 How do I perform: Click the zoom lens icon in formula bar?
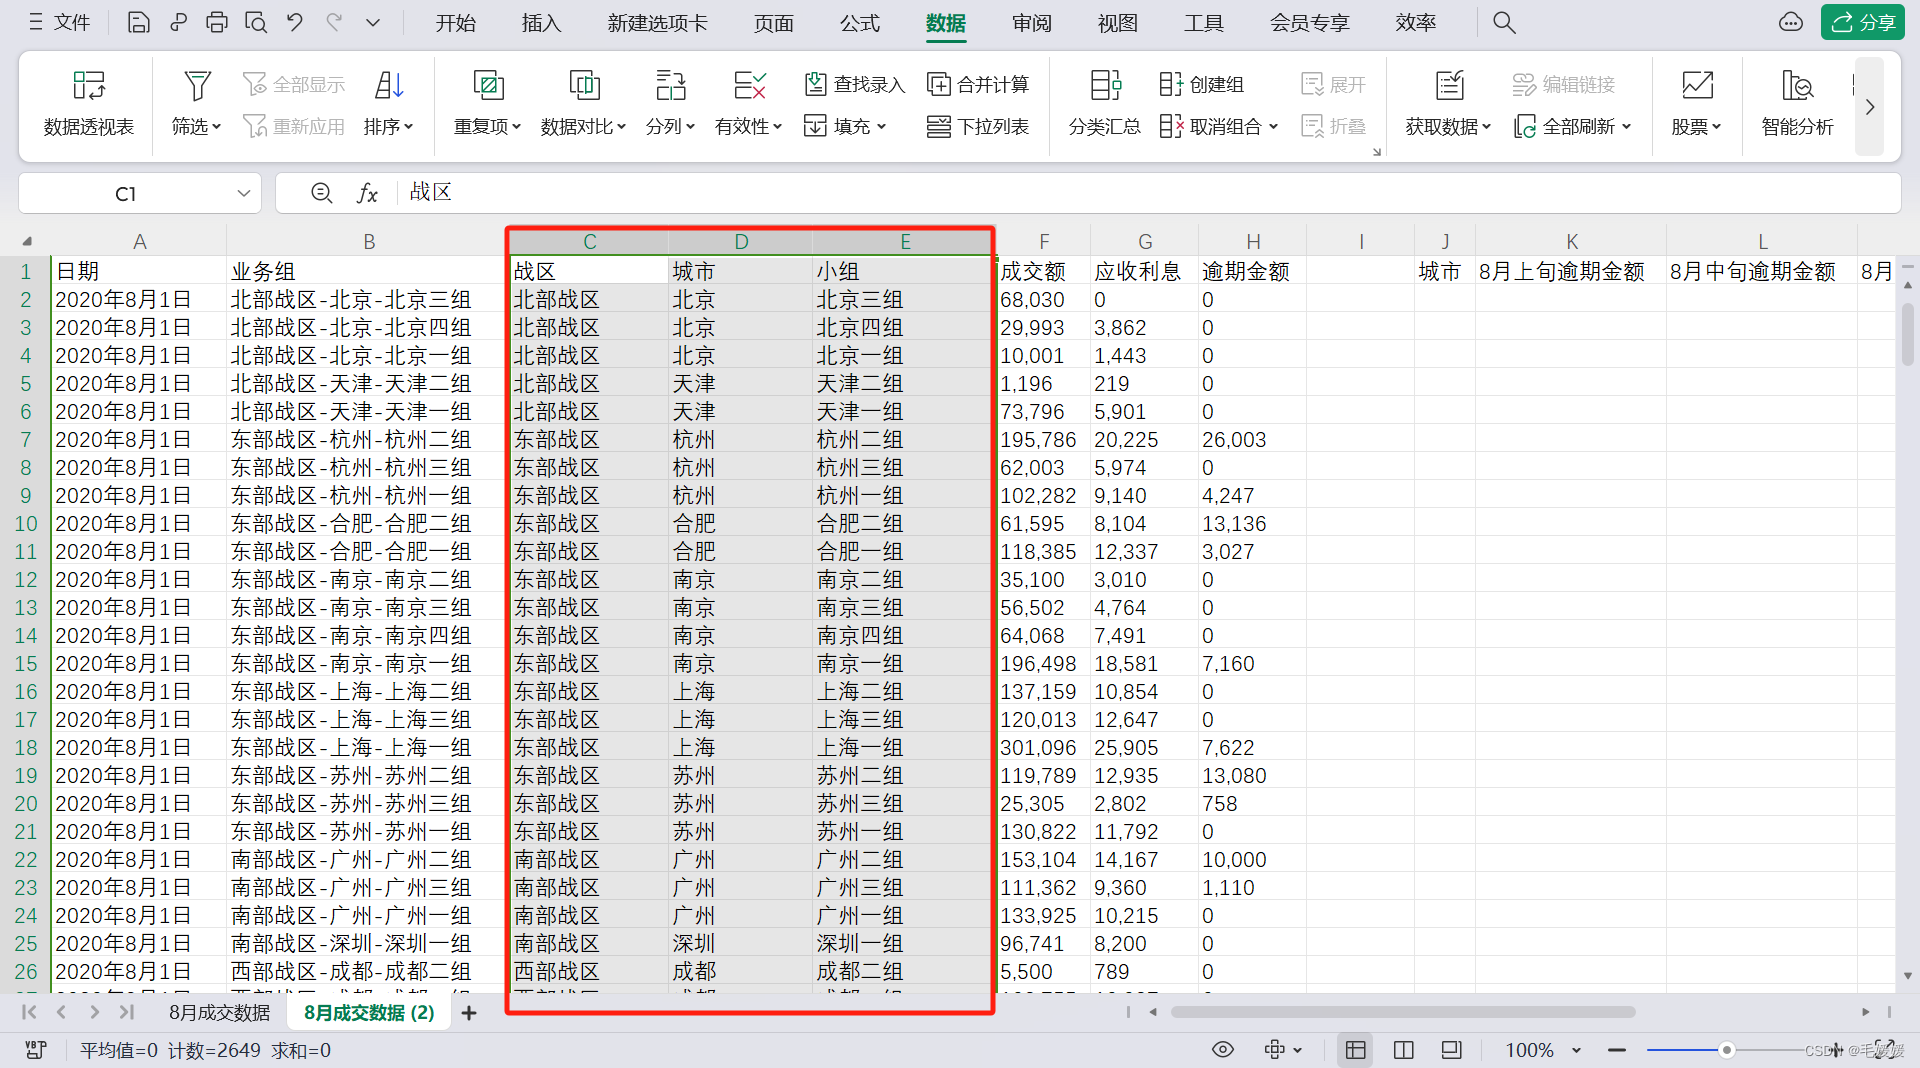tap(321, 193)
